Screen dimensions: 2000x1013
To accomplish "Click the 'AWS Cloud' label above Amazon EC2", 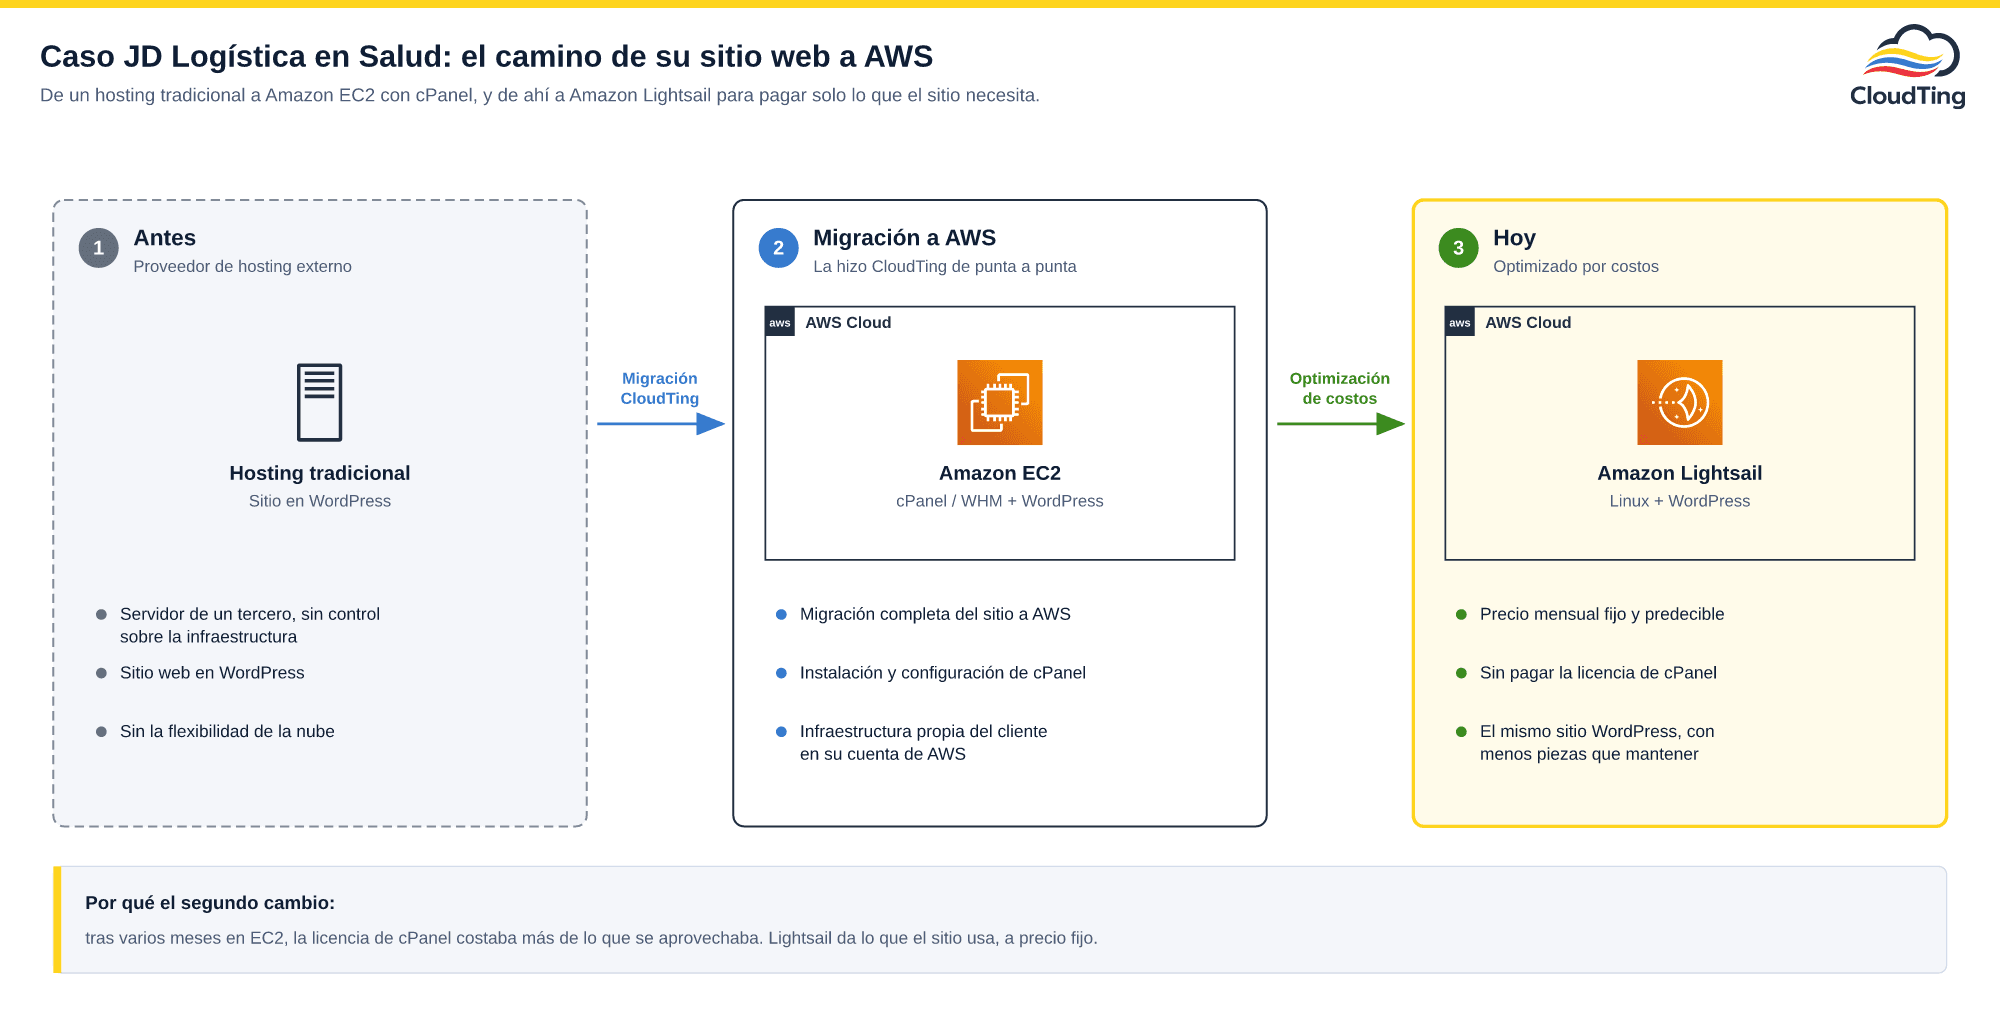I will [848, 322].
